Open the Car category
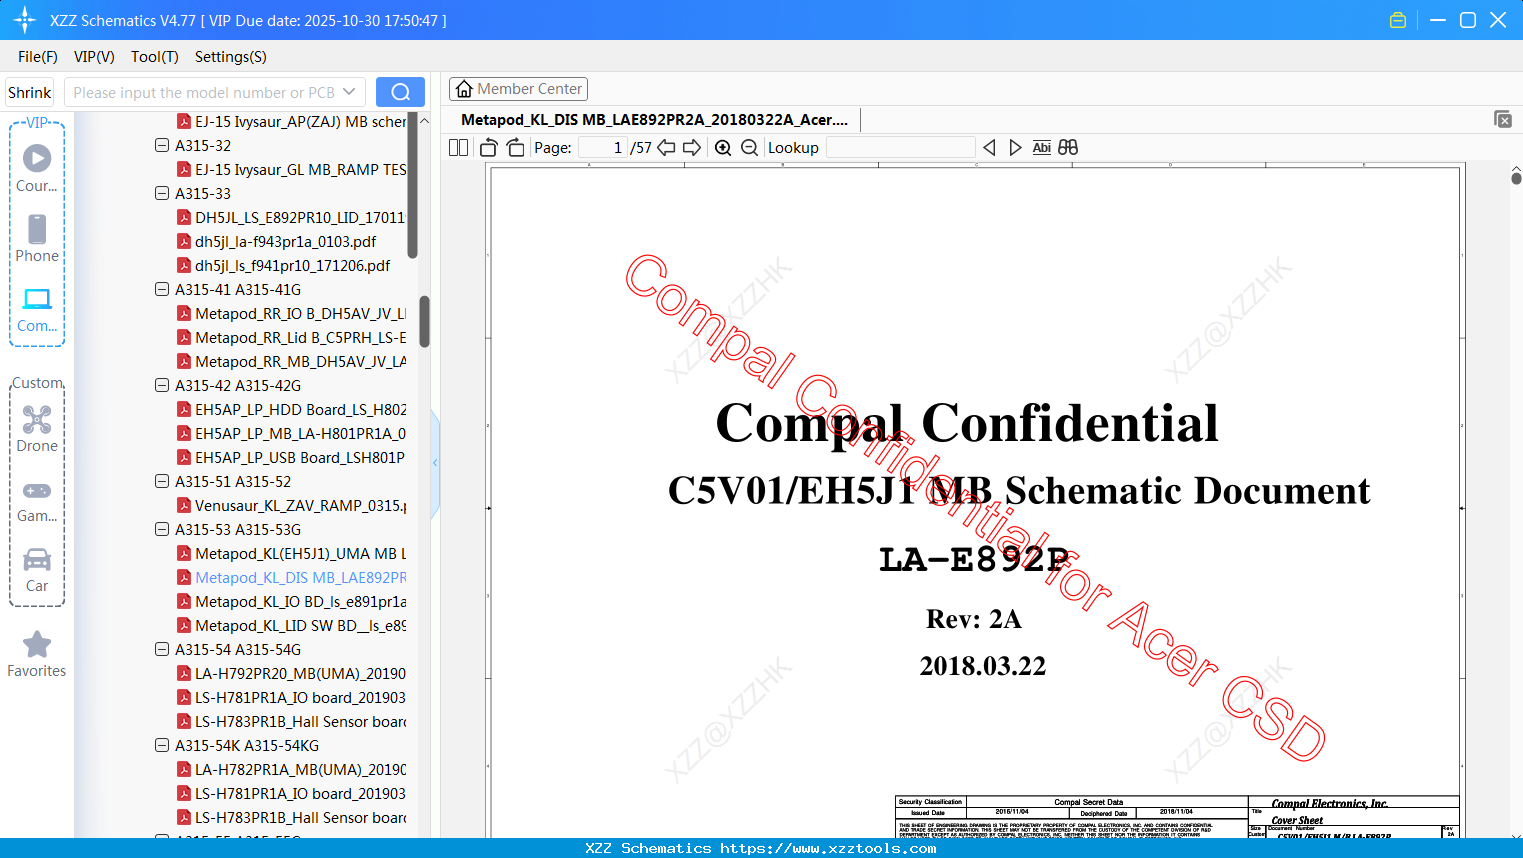 point(37,569)
